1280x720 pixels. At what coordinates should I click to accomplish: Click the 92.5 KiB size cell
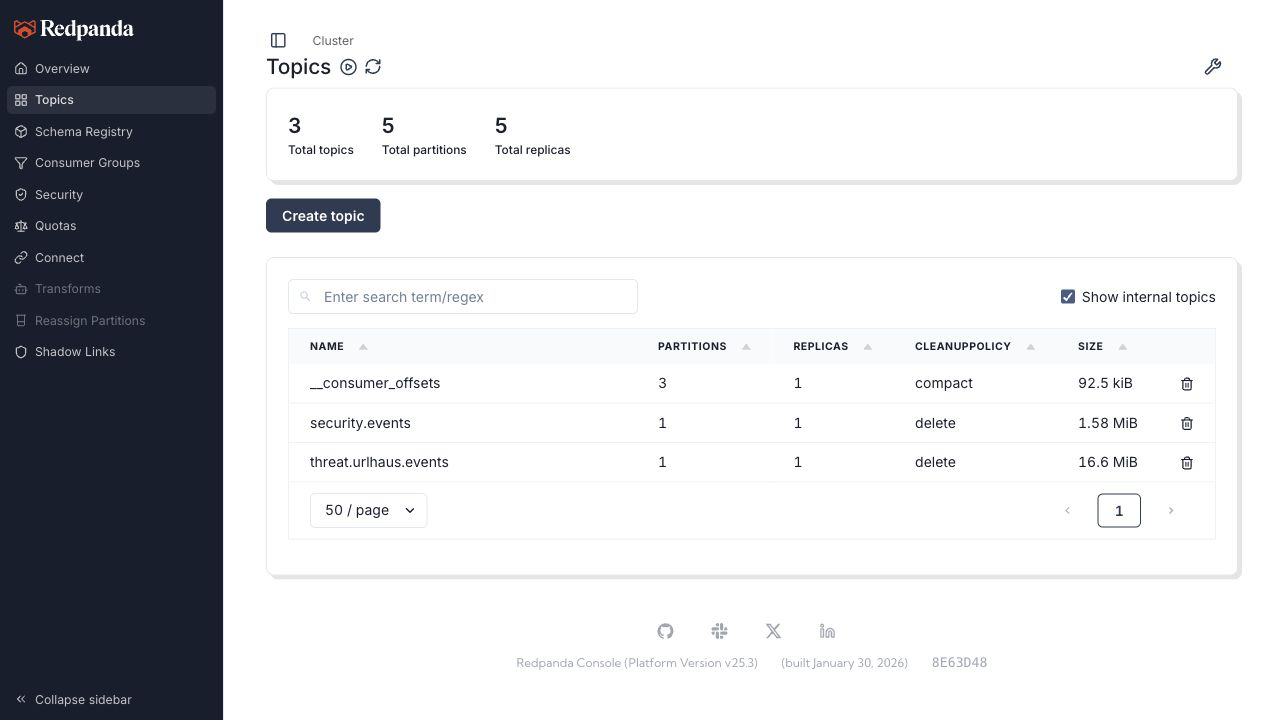click(1105, 383)
